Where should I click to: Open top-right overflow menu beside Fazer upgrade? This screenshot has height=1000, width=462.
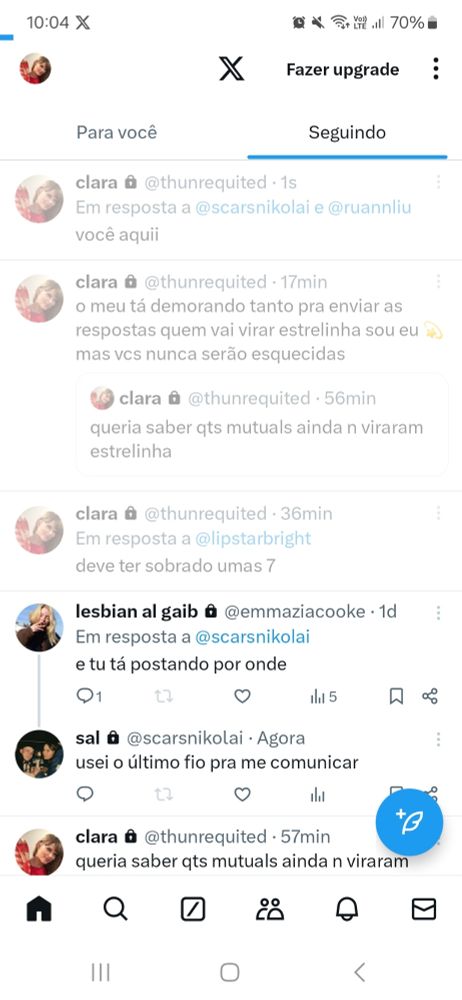(435, 69)
